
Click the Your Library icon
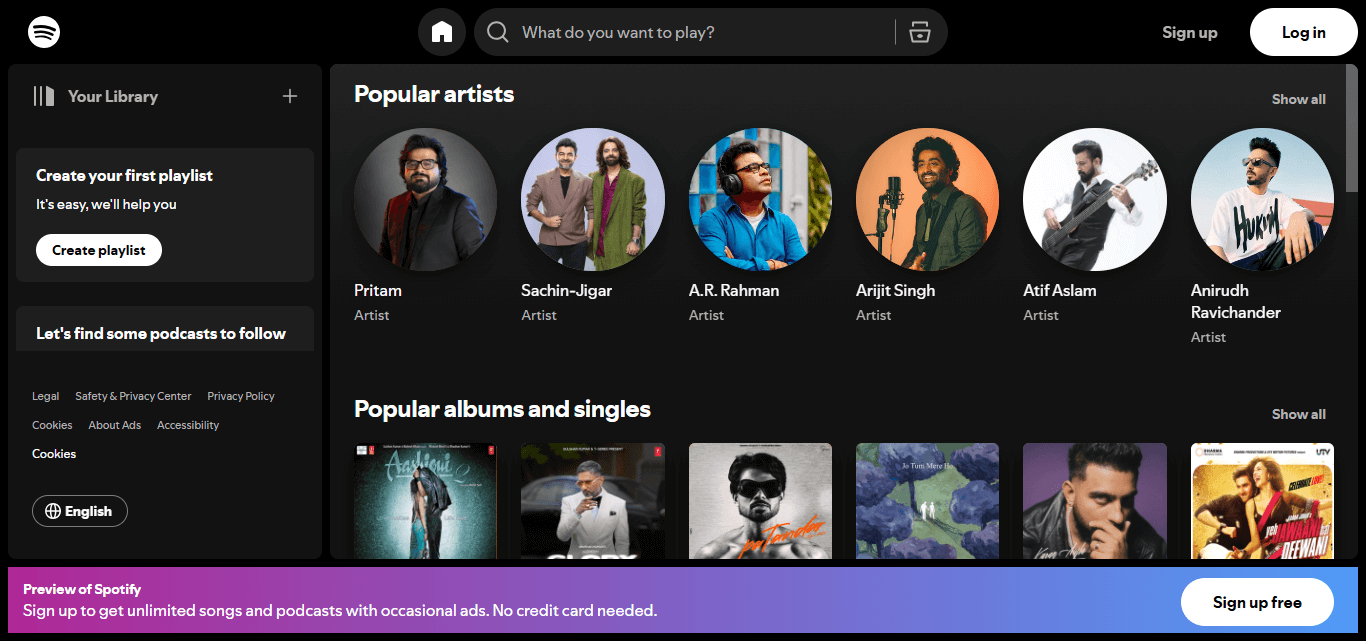coord(43,96)
